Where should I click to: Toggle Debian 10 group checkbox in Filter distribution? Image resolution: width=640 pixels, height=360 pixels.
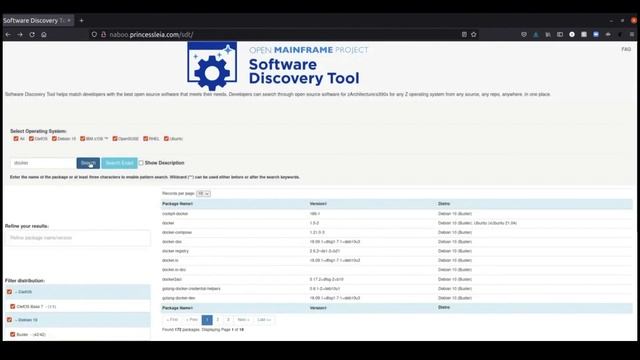point(9,320)
